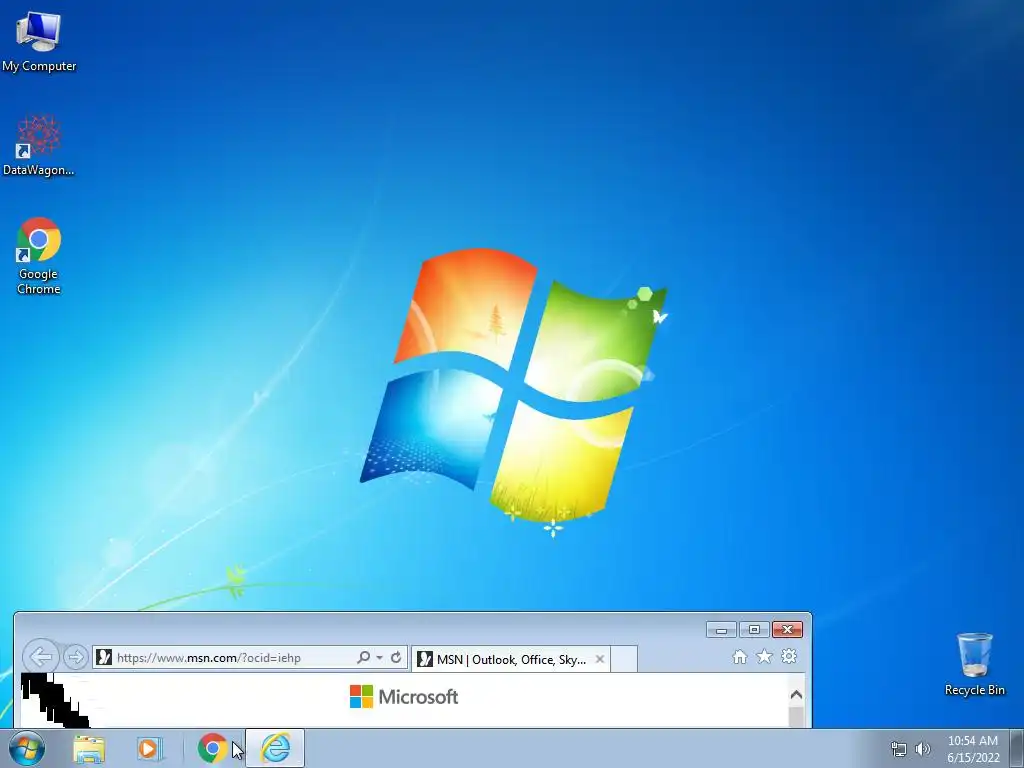The width and height of the screenshot is (1024, 768).
Task: Open the Favorites star icon
Action: pyautogui.click(x=764, y=656)
